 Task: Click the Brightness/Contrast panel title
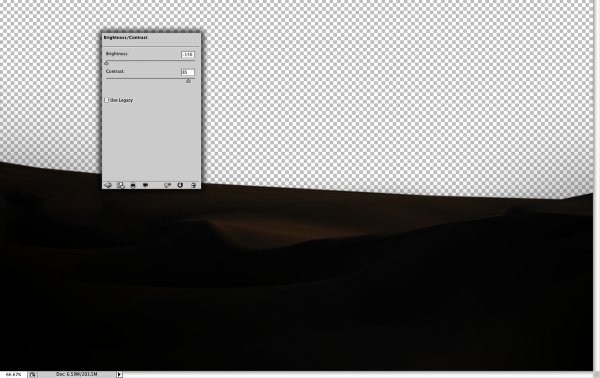126,37
